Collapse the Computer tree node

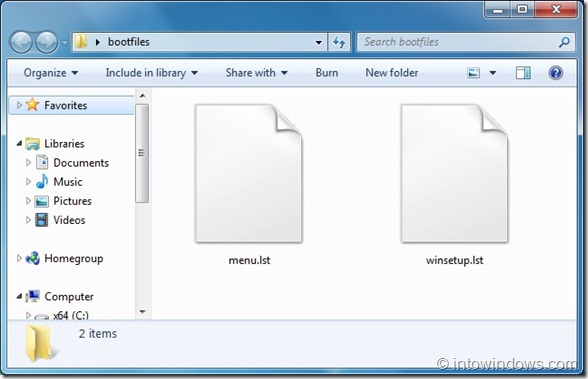(x=19, y=296)
